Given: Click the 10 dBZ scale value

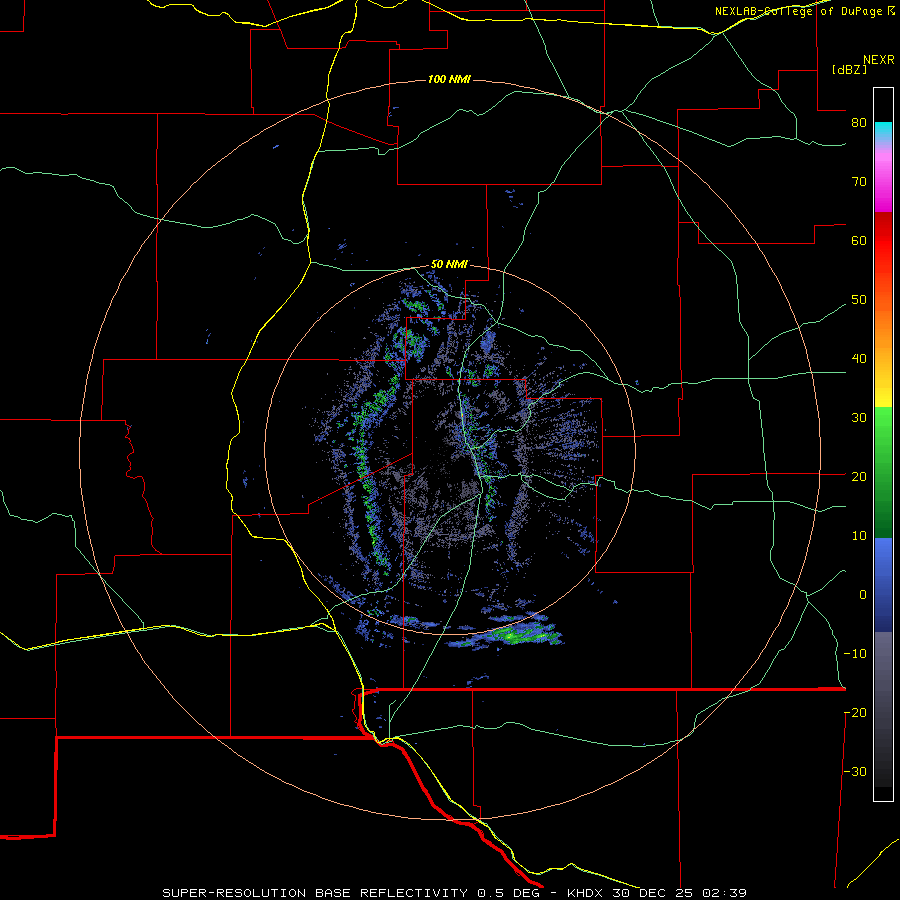Looking at the screenshot, I should [859, 536].
